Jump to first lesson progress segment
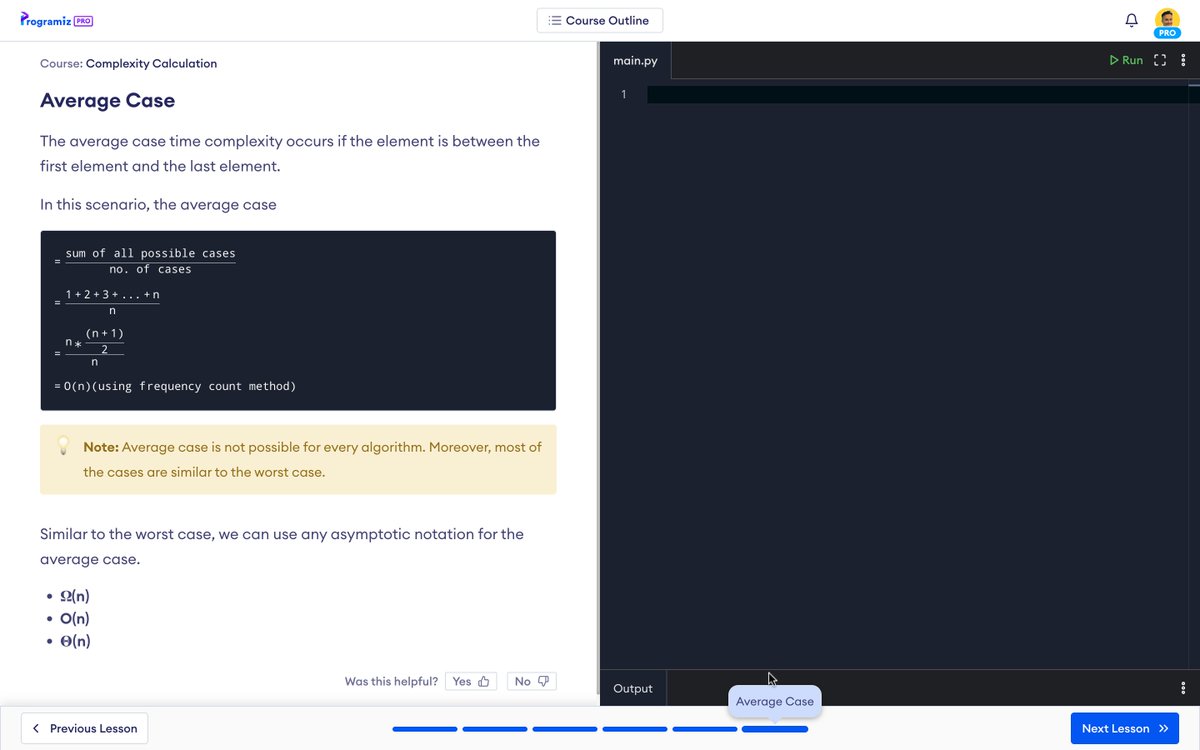The height and width of the screenshot is (750, 1200). coord(425,729)
